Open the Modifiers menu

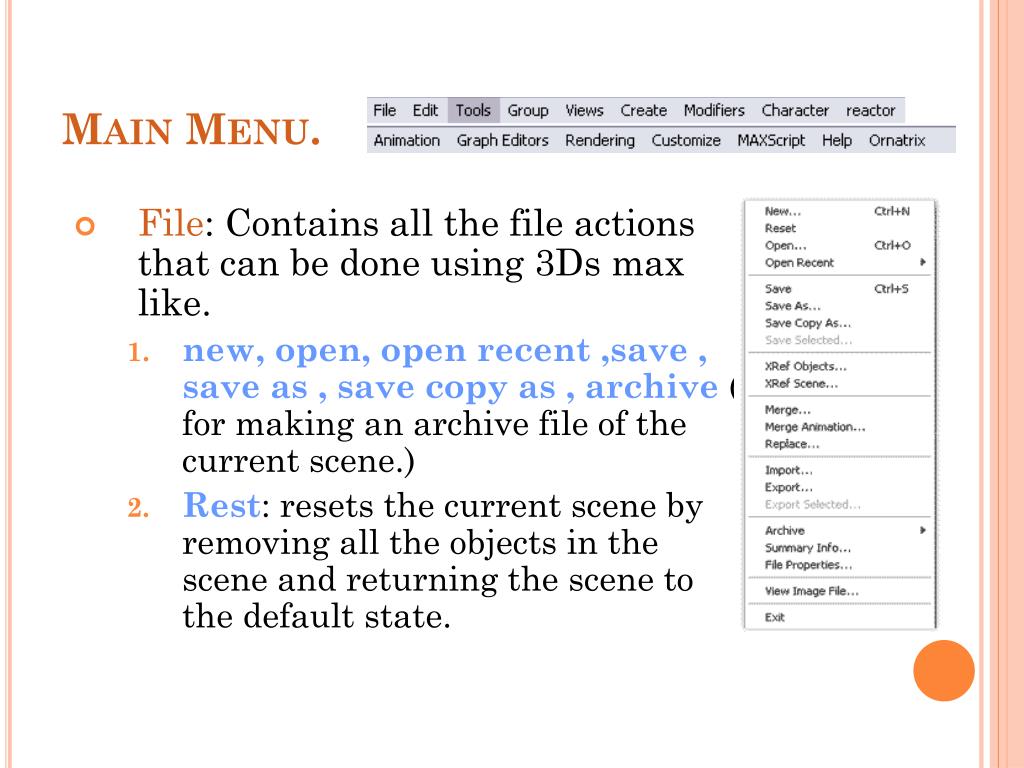(714, 110)
